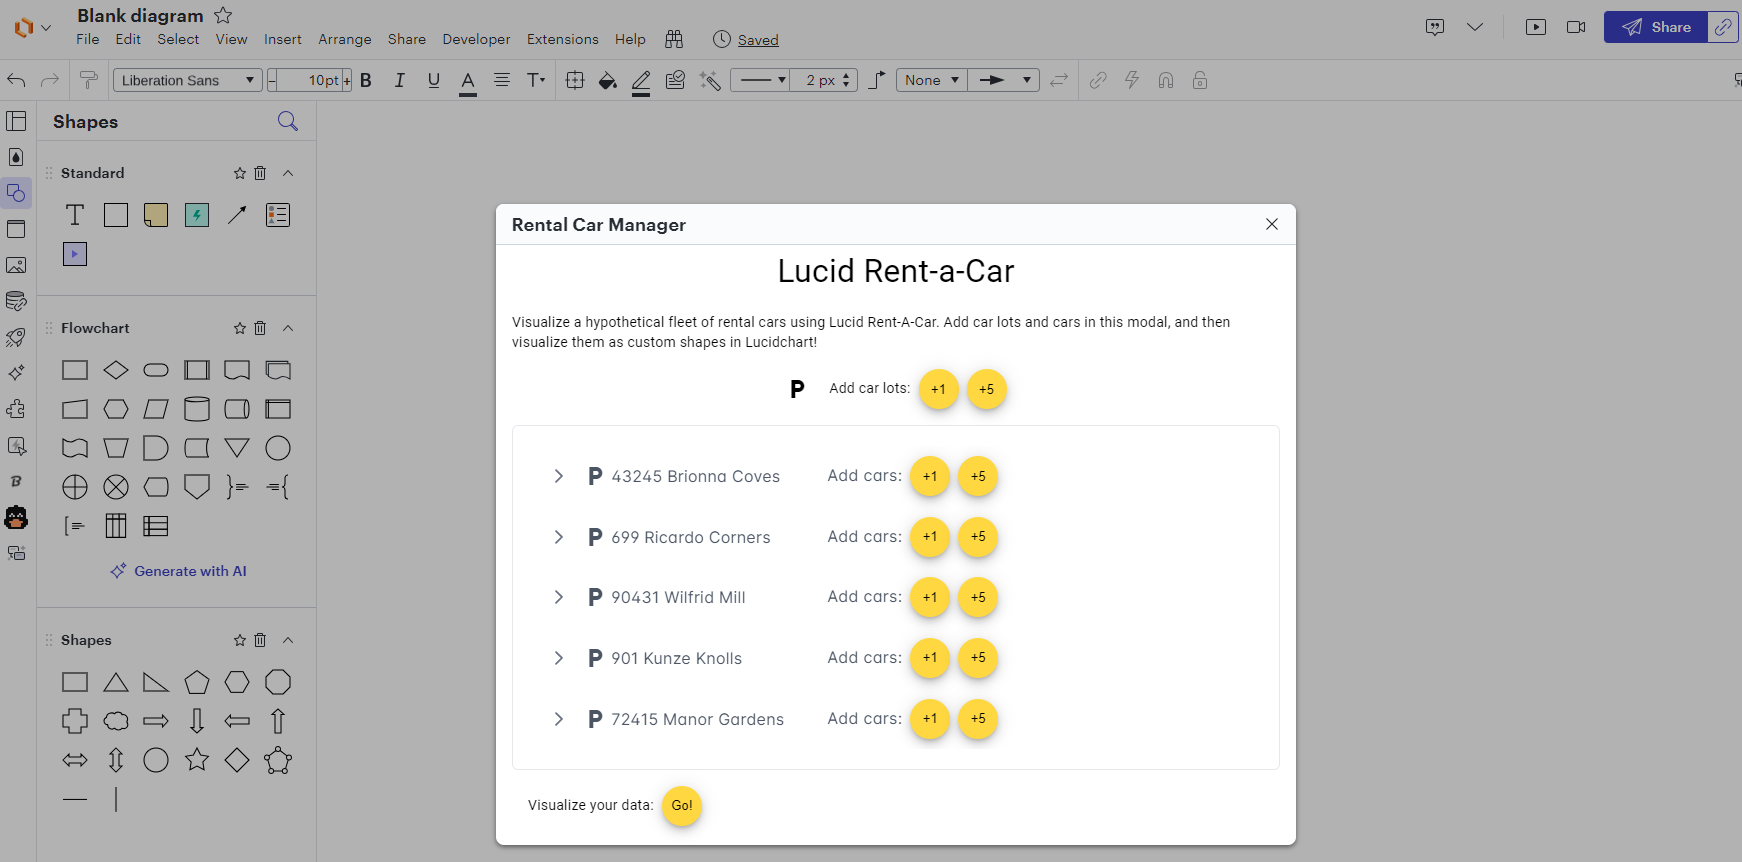
Task: Click the Undo arrow icon
Action: coord(17,80)
